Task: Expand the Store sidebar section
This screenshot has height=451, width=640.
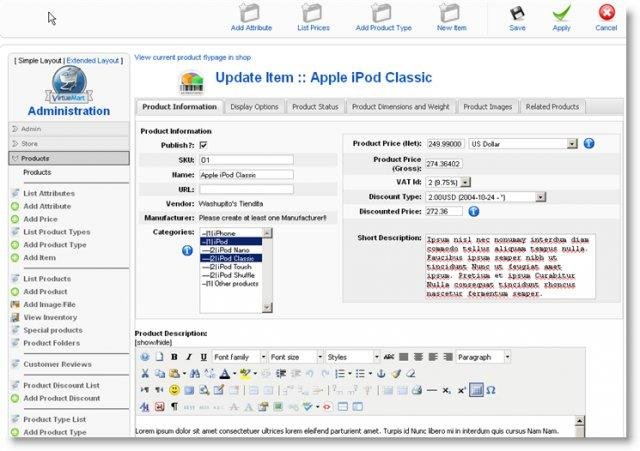Action: 69,143
